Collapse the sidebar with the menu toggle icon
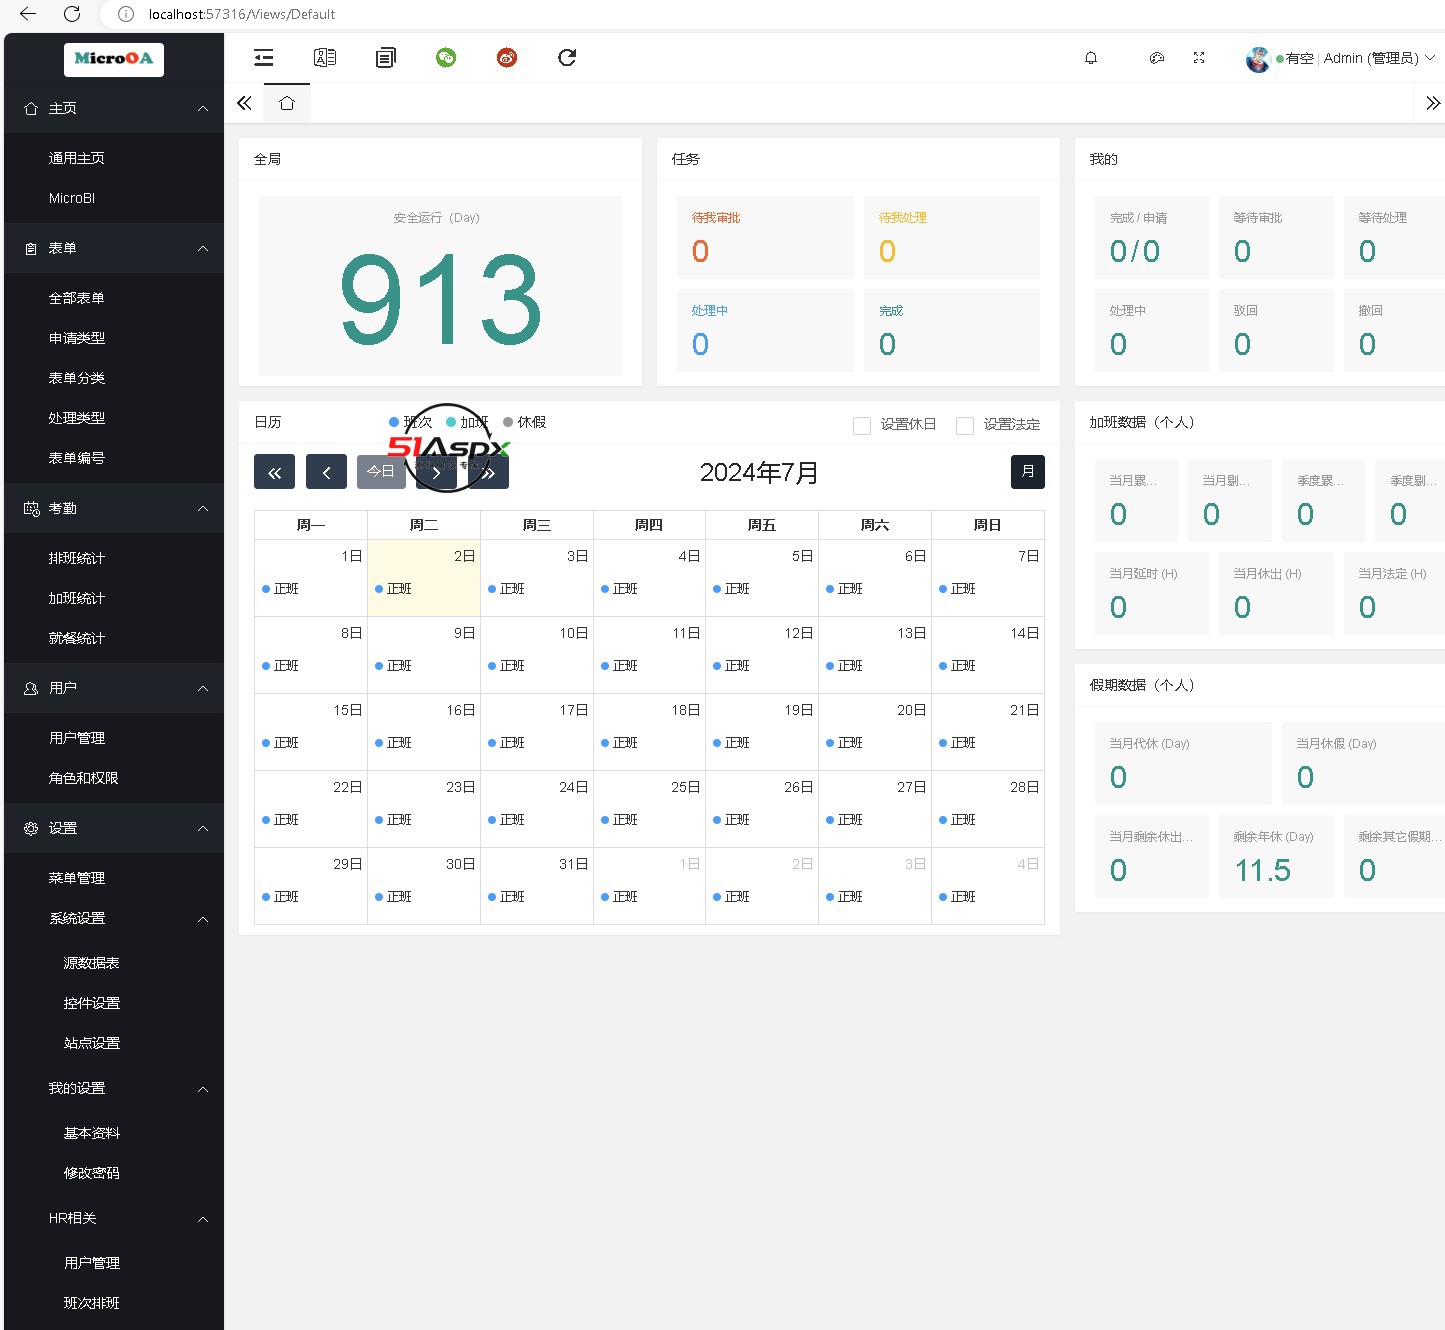Screen dimensions: 1445x1330 tap(264, 58)
